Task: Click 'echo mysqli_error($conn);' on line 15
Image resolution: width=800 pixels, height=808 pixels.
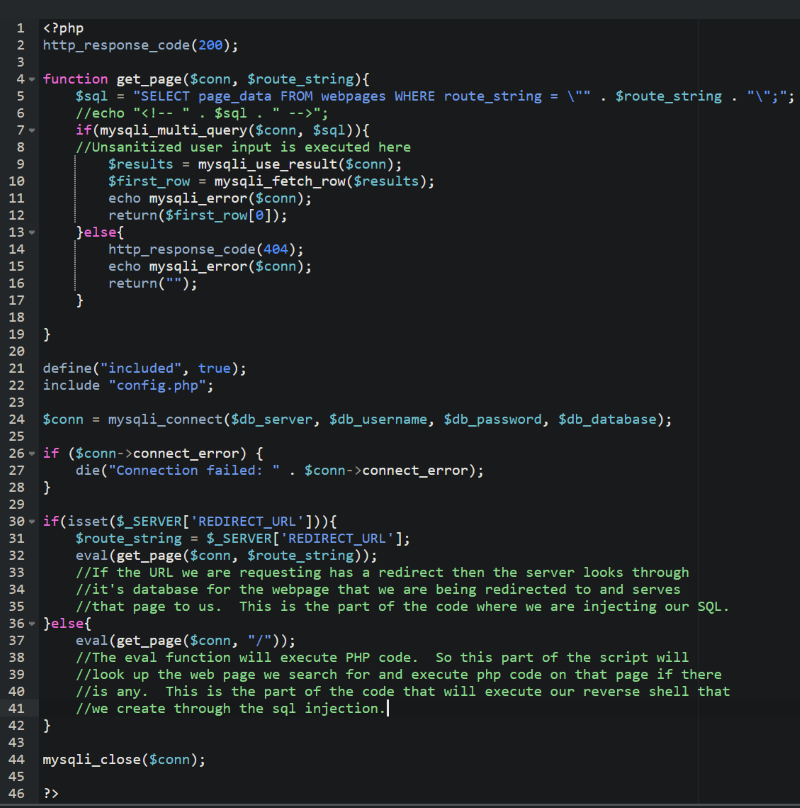Action: click(x=210, y=266)
